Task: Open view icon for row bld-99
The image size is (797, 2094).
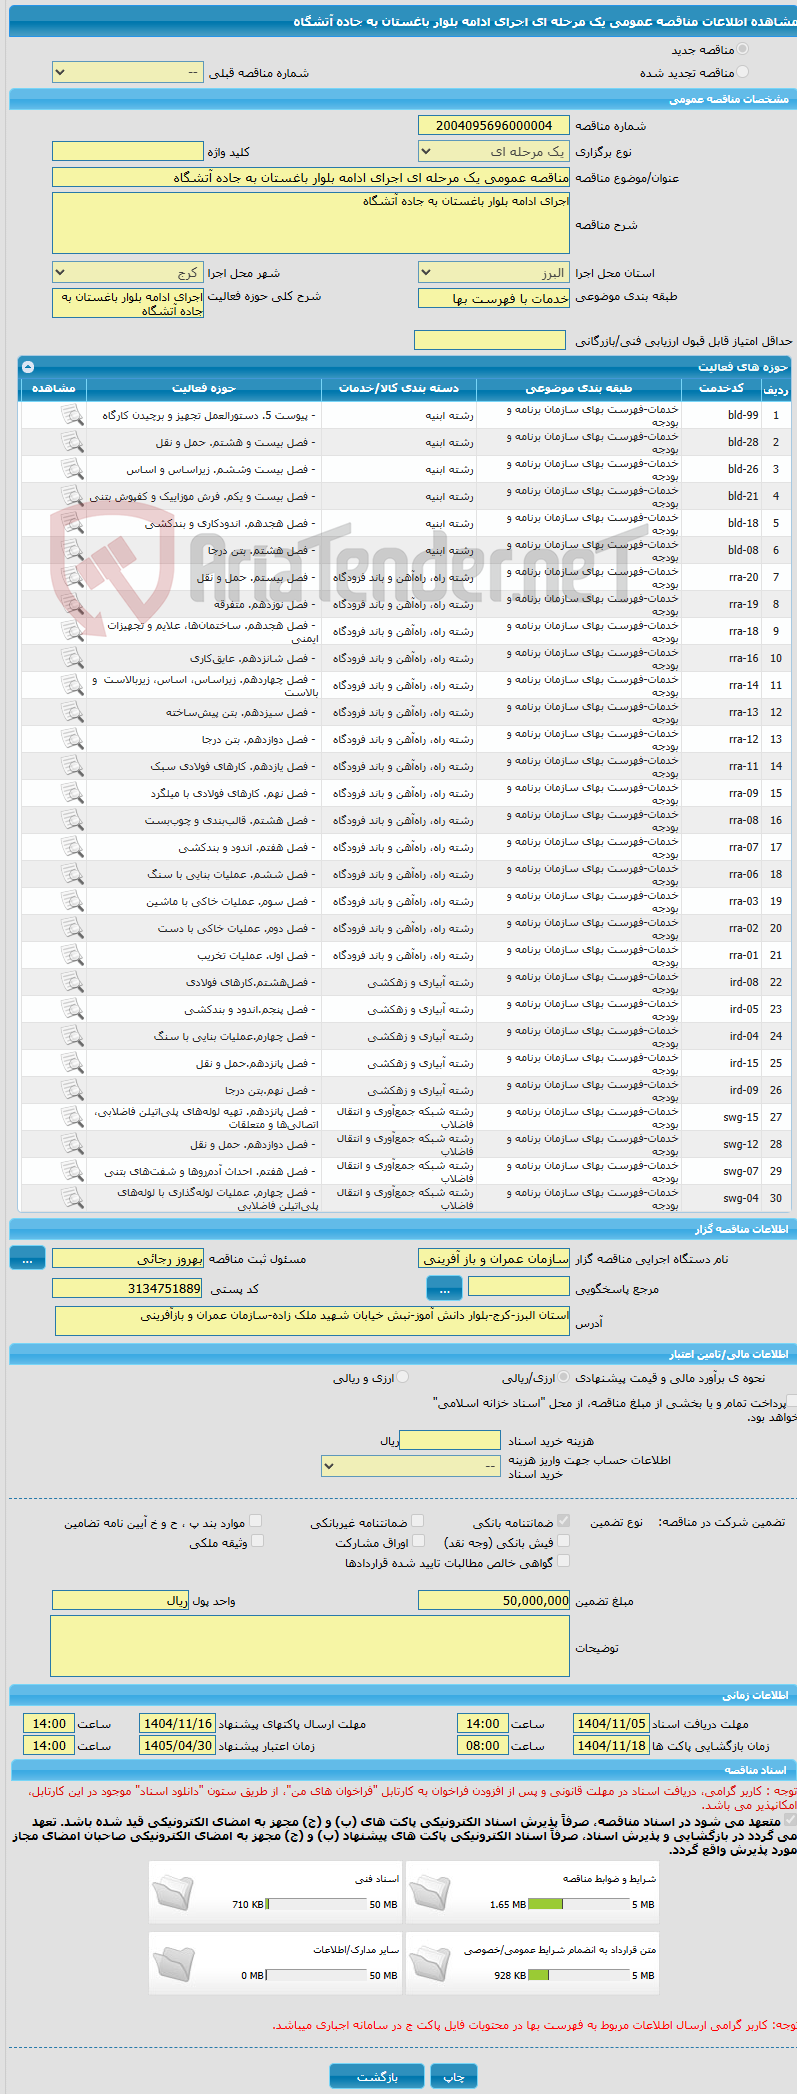Action: [72, 415]
